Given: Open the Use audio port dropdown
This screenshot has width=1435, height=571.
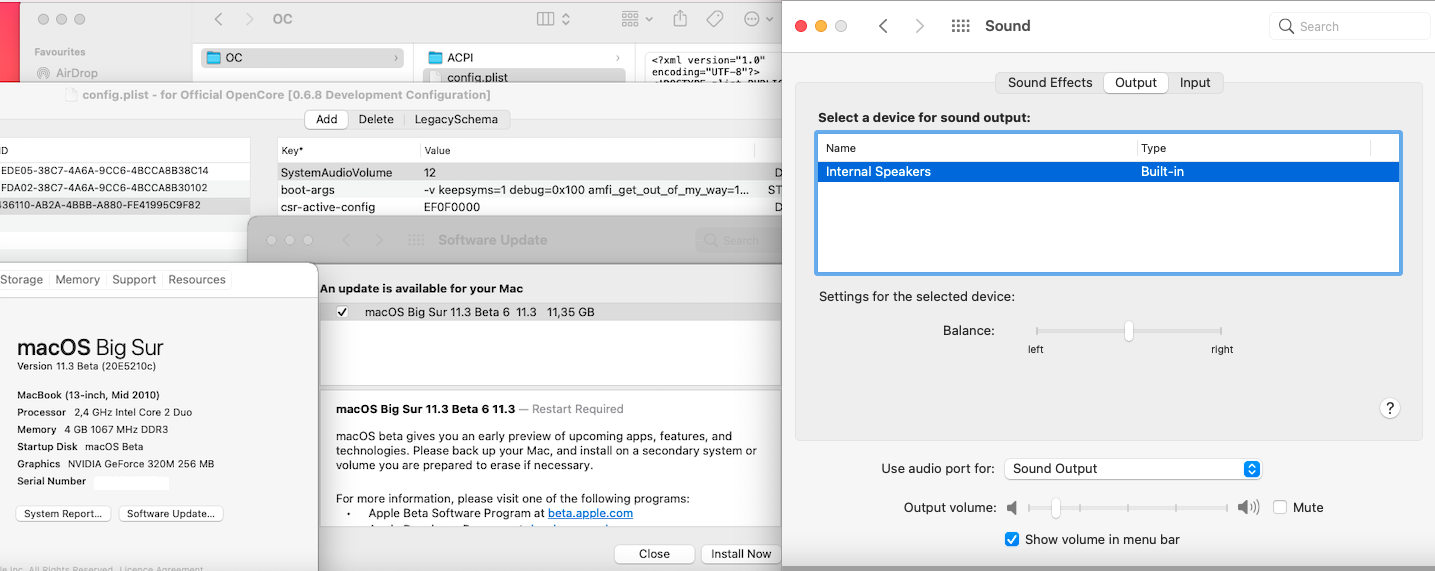Looking at the screenshot, I should pyautogui.click(x=1132, y=469).
